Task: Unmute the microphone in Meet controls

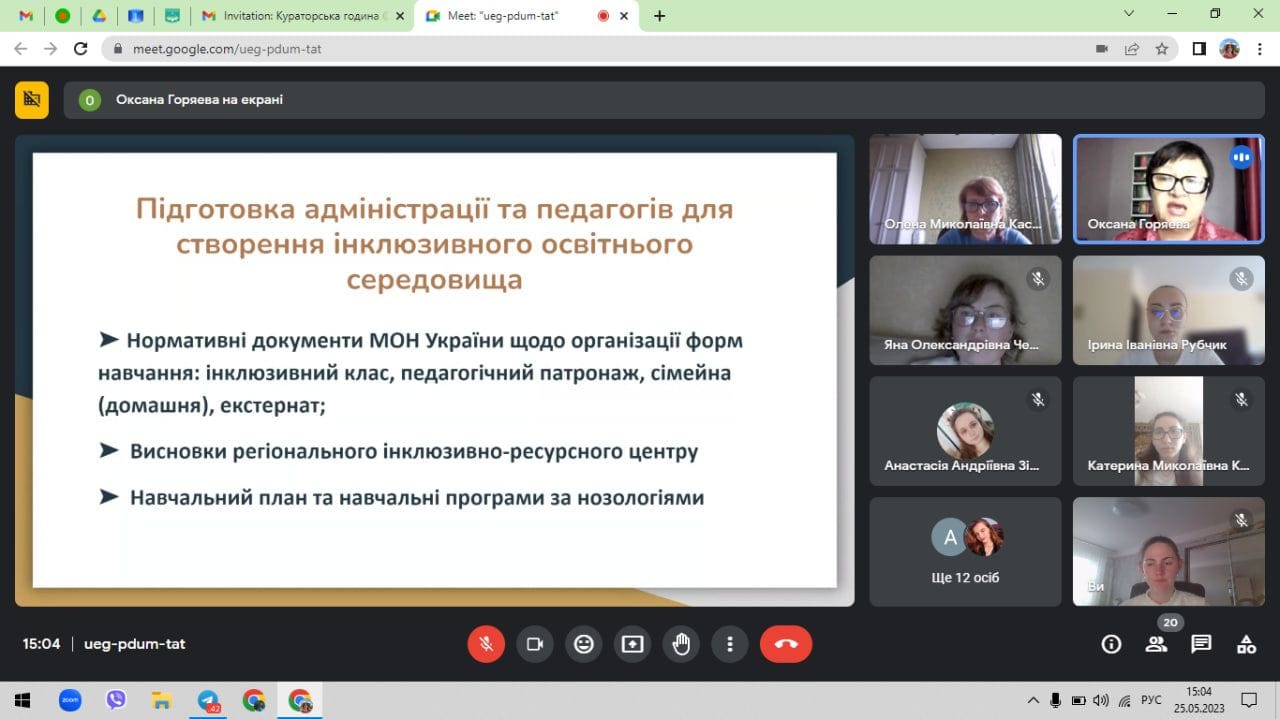Action: pyautogui.click(x=486, y=644)
